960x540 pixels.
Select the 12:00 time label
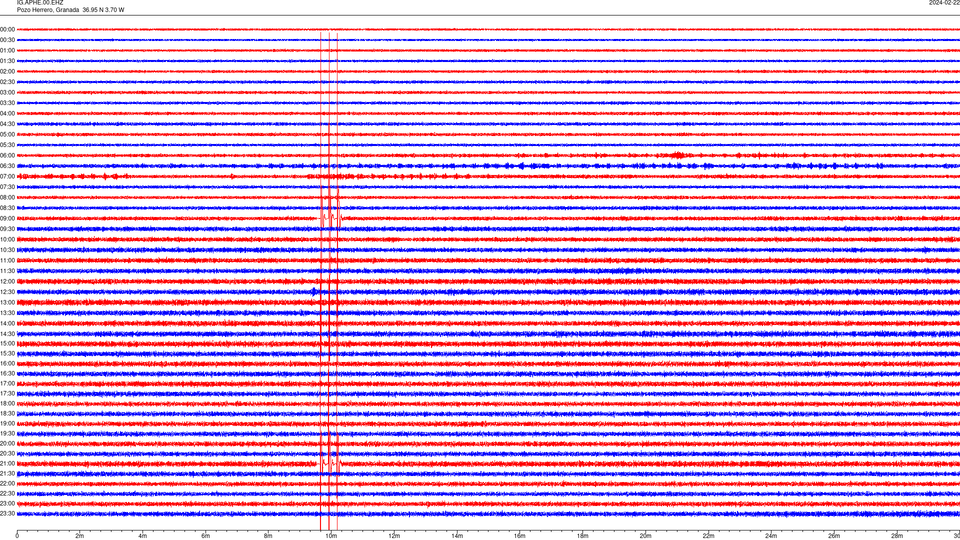[7, 281]
